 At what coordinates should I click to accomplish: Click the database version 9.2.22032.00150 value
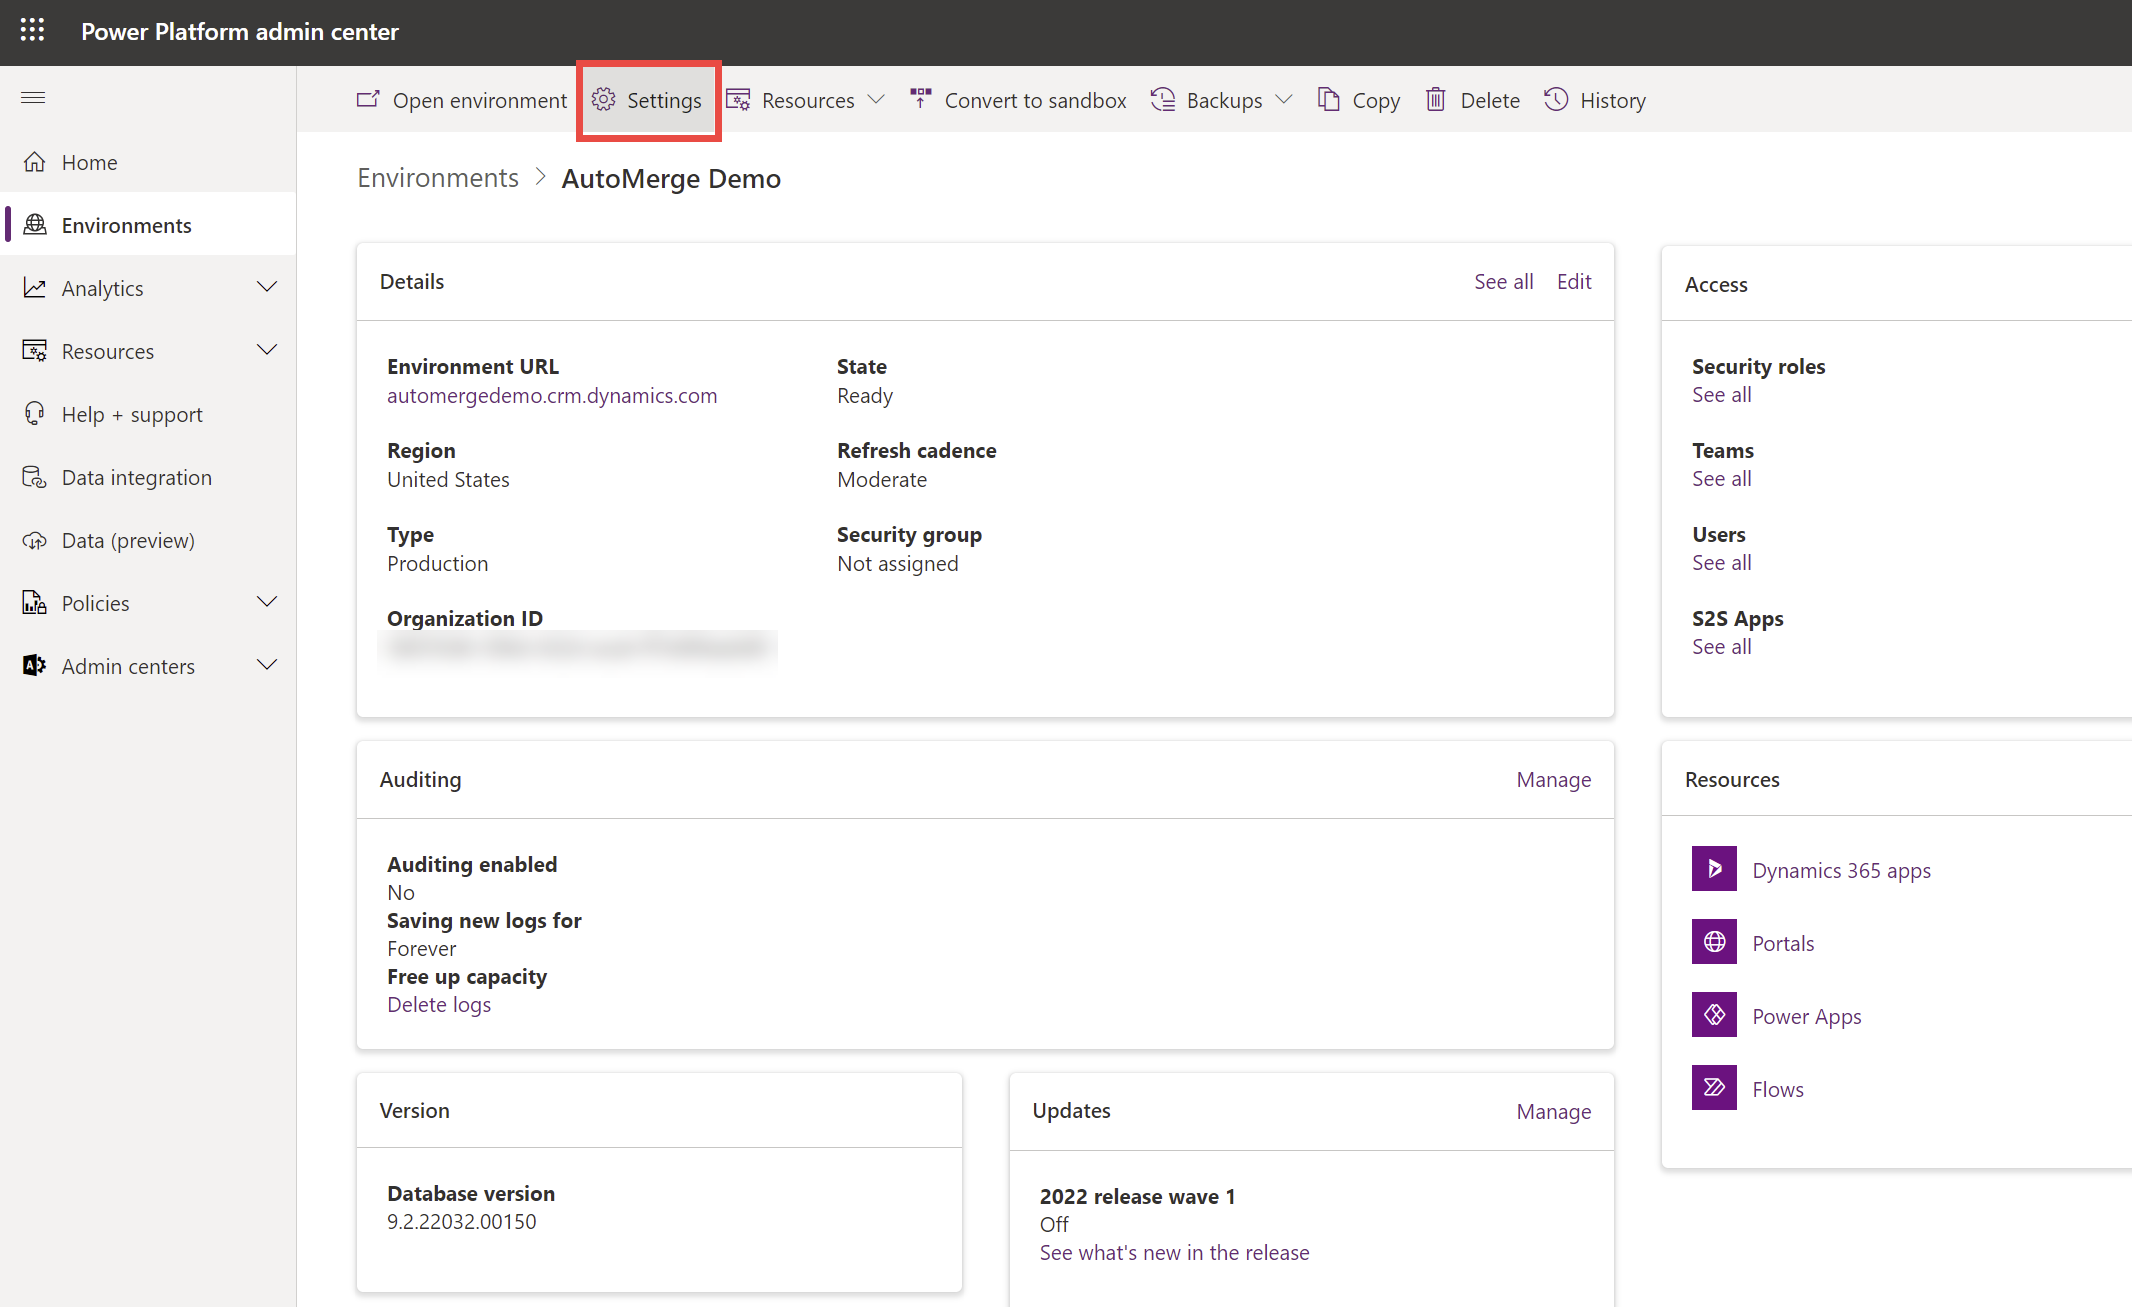click(462, 1221)
